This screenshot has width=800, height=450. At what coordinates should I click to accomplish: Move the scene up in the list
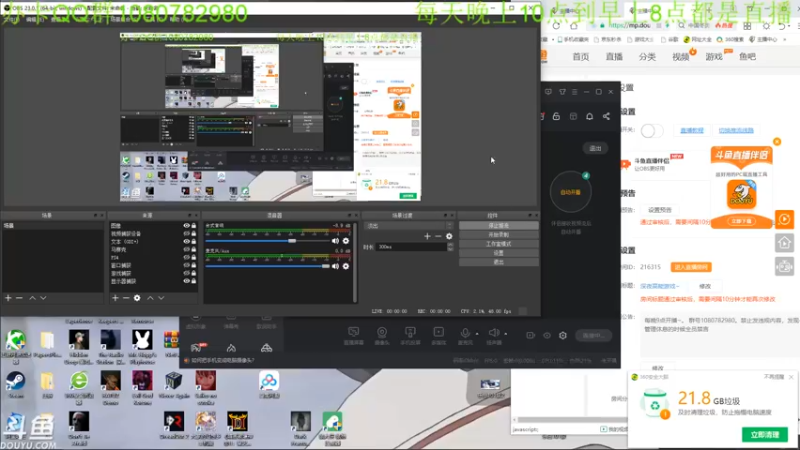pos(32,297)
